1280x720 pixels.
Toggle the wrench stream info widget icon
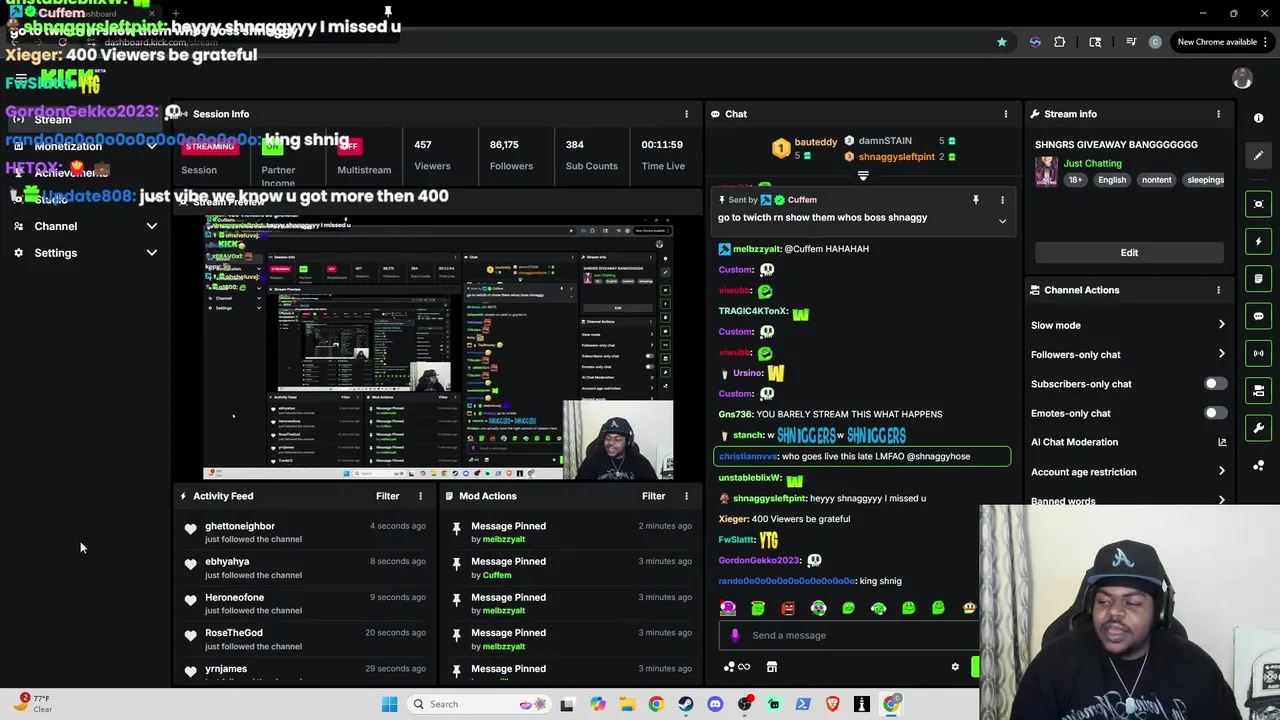tap(1258, 428)
